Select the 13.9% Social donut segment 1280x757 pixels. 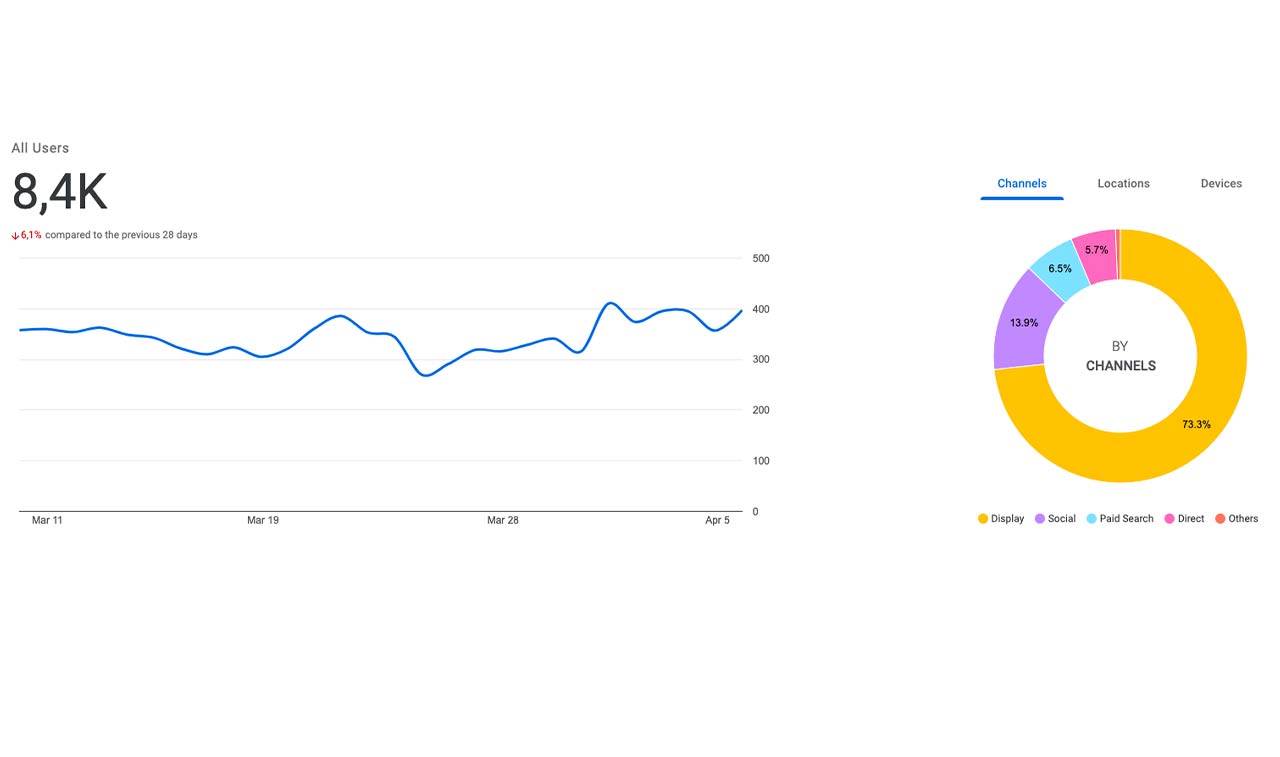pos(1022,323)
